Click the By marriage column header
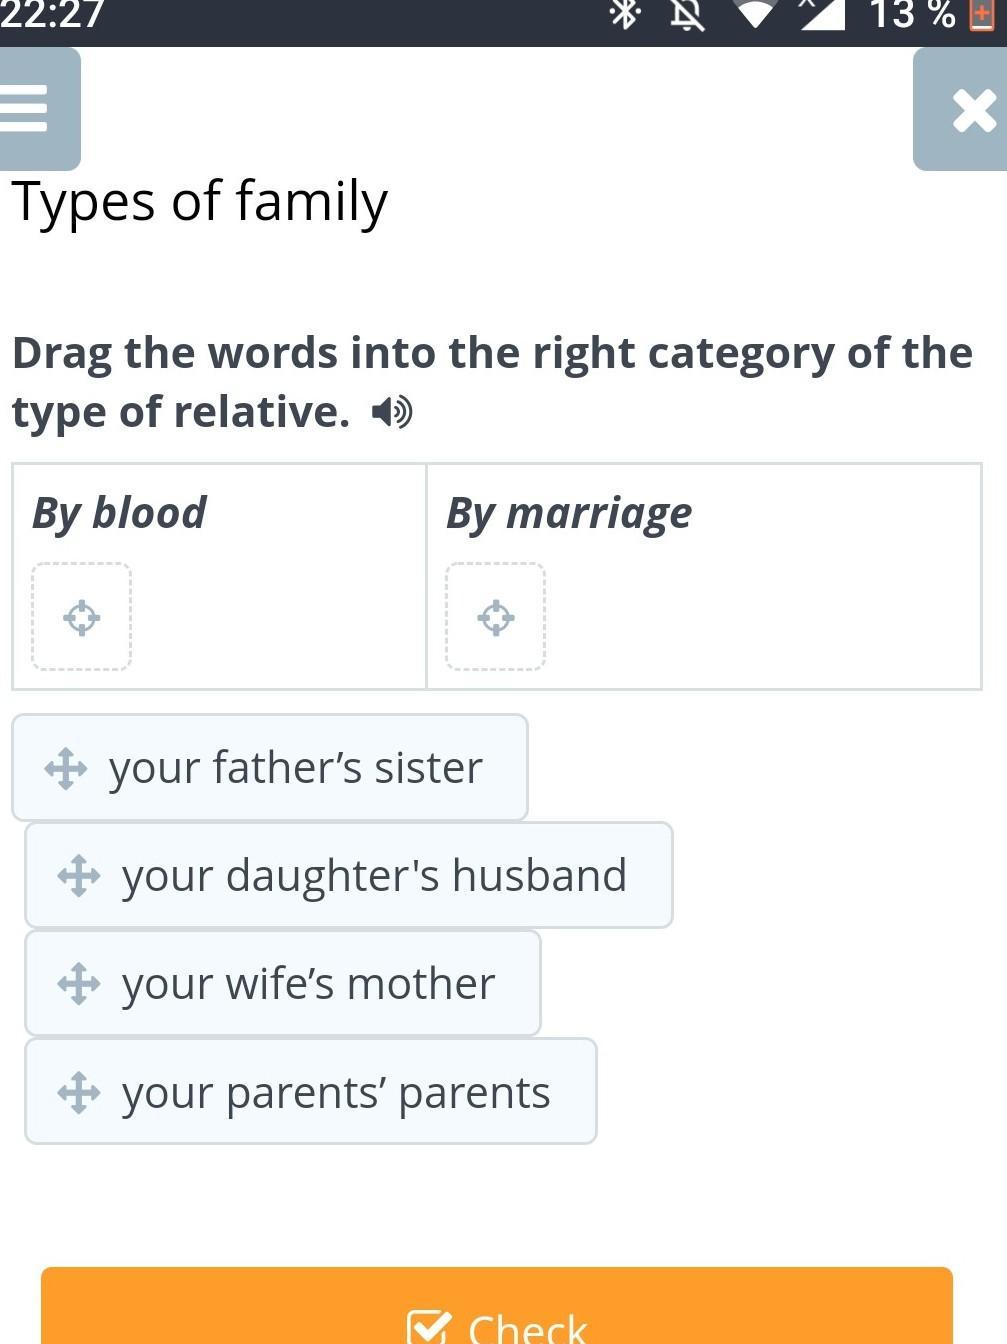This screenshot has height=1344, width=1007. 569,513
